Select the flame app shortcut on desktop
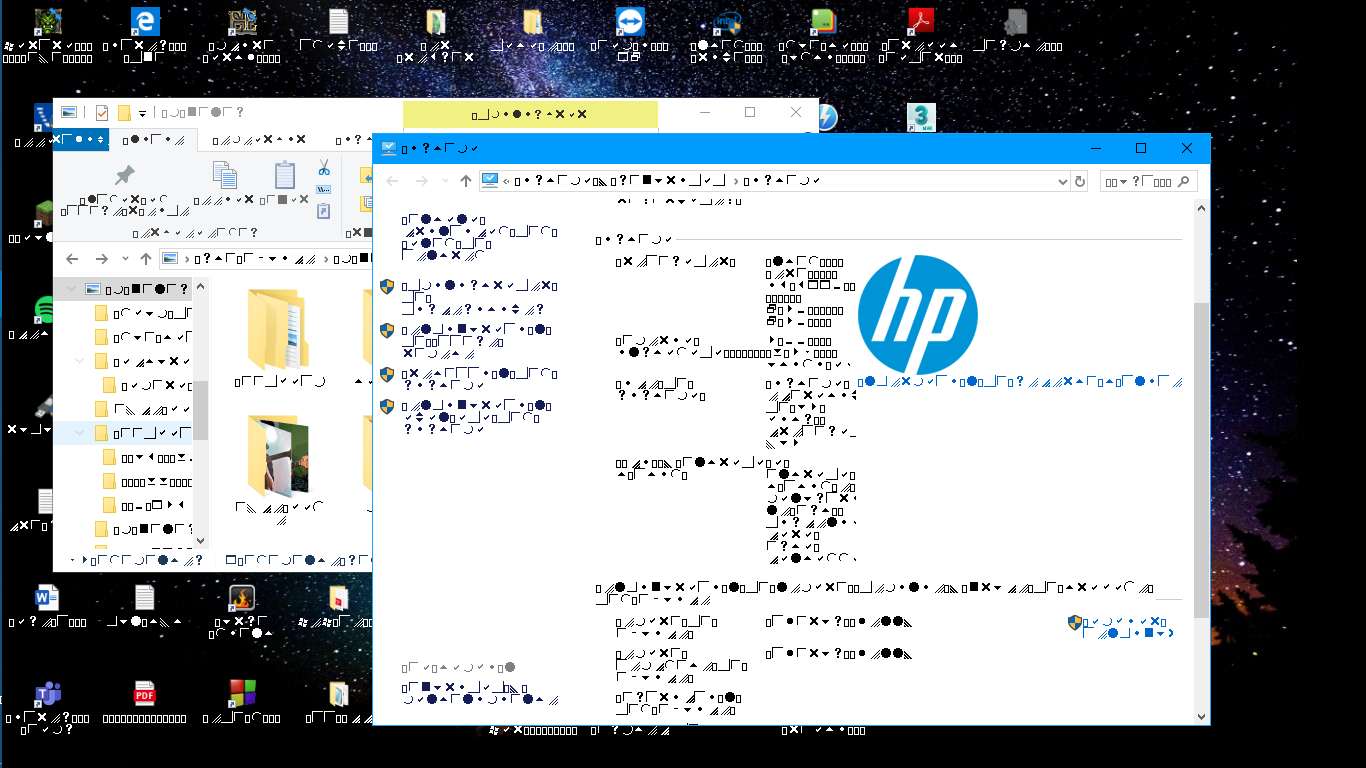1366x768 pixels. 243,598
